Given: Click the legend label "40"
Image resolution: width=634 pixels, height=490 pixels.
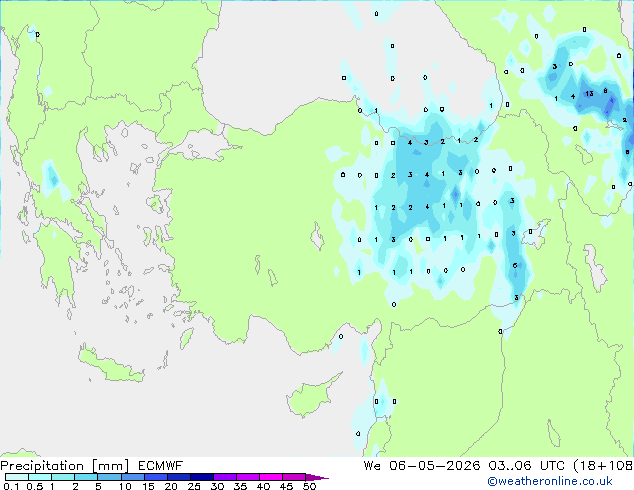Looking at the screenshot, I should (263, 486).
